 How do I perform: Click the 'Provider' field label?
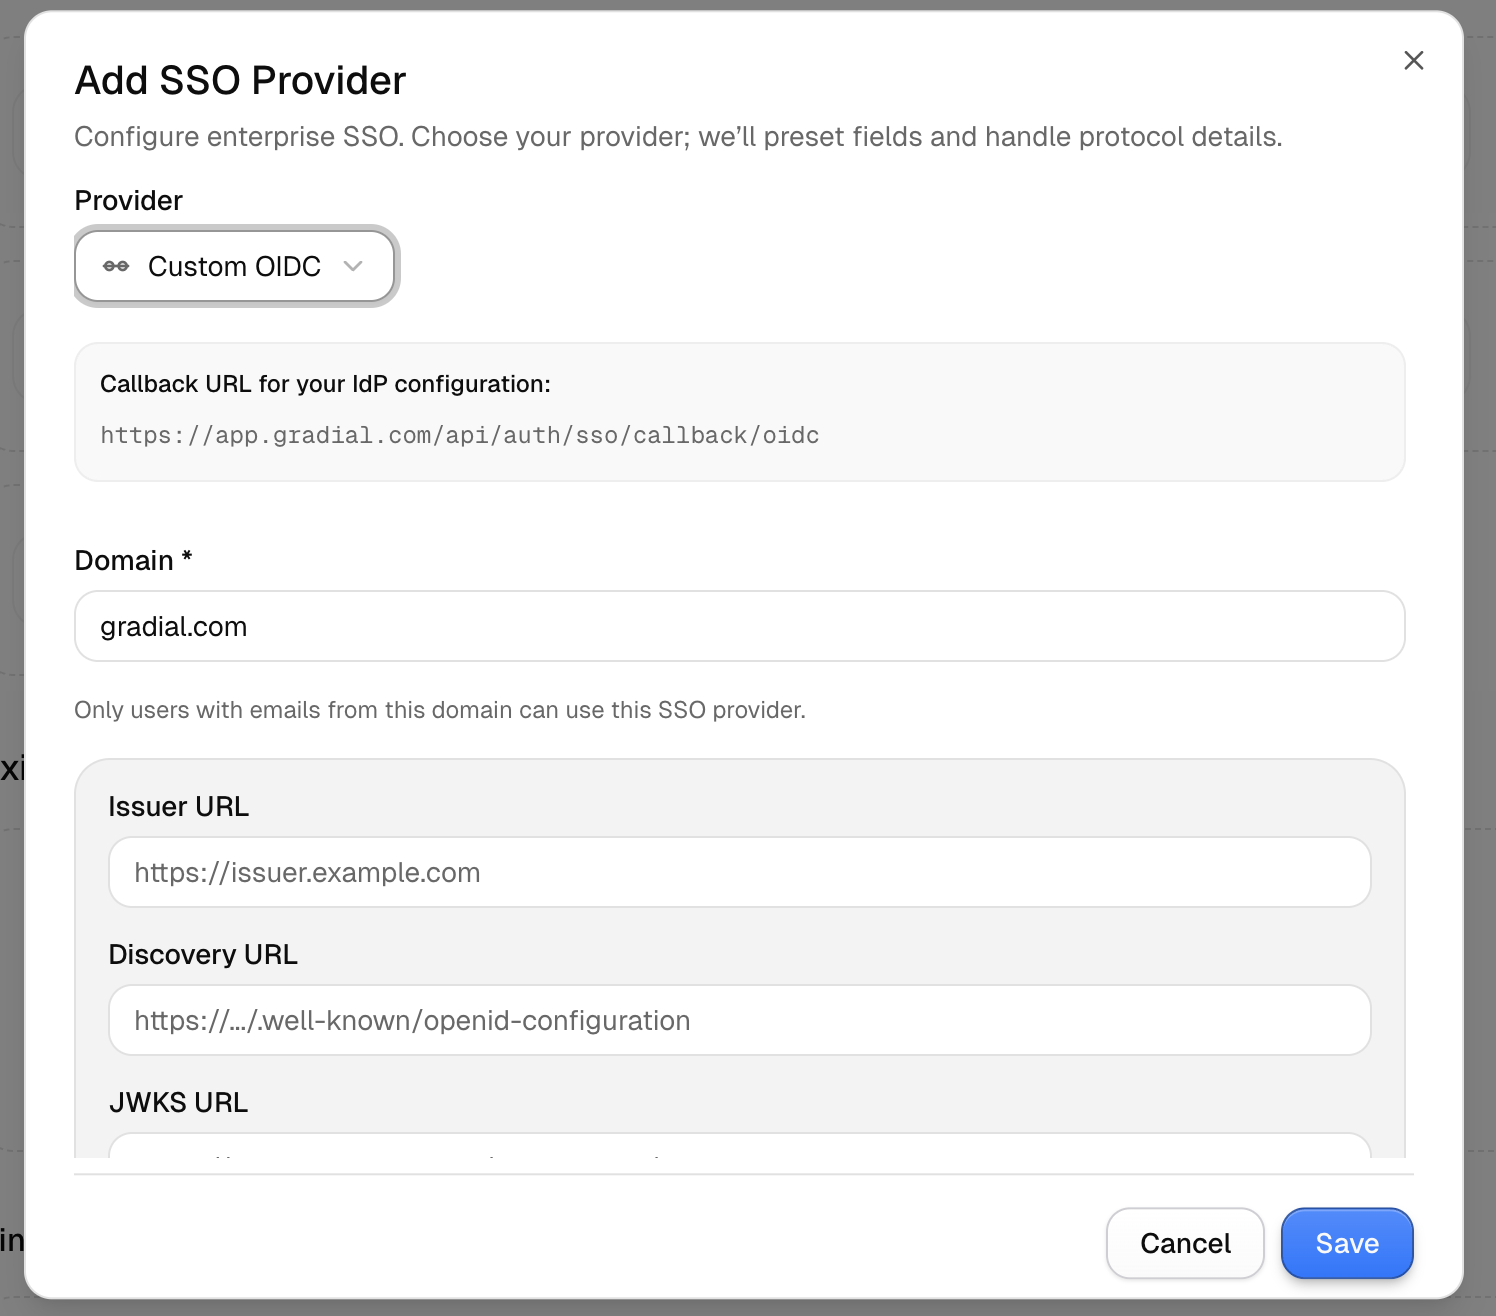point(129,200)
